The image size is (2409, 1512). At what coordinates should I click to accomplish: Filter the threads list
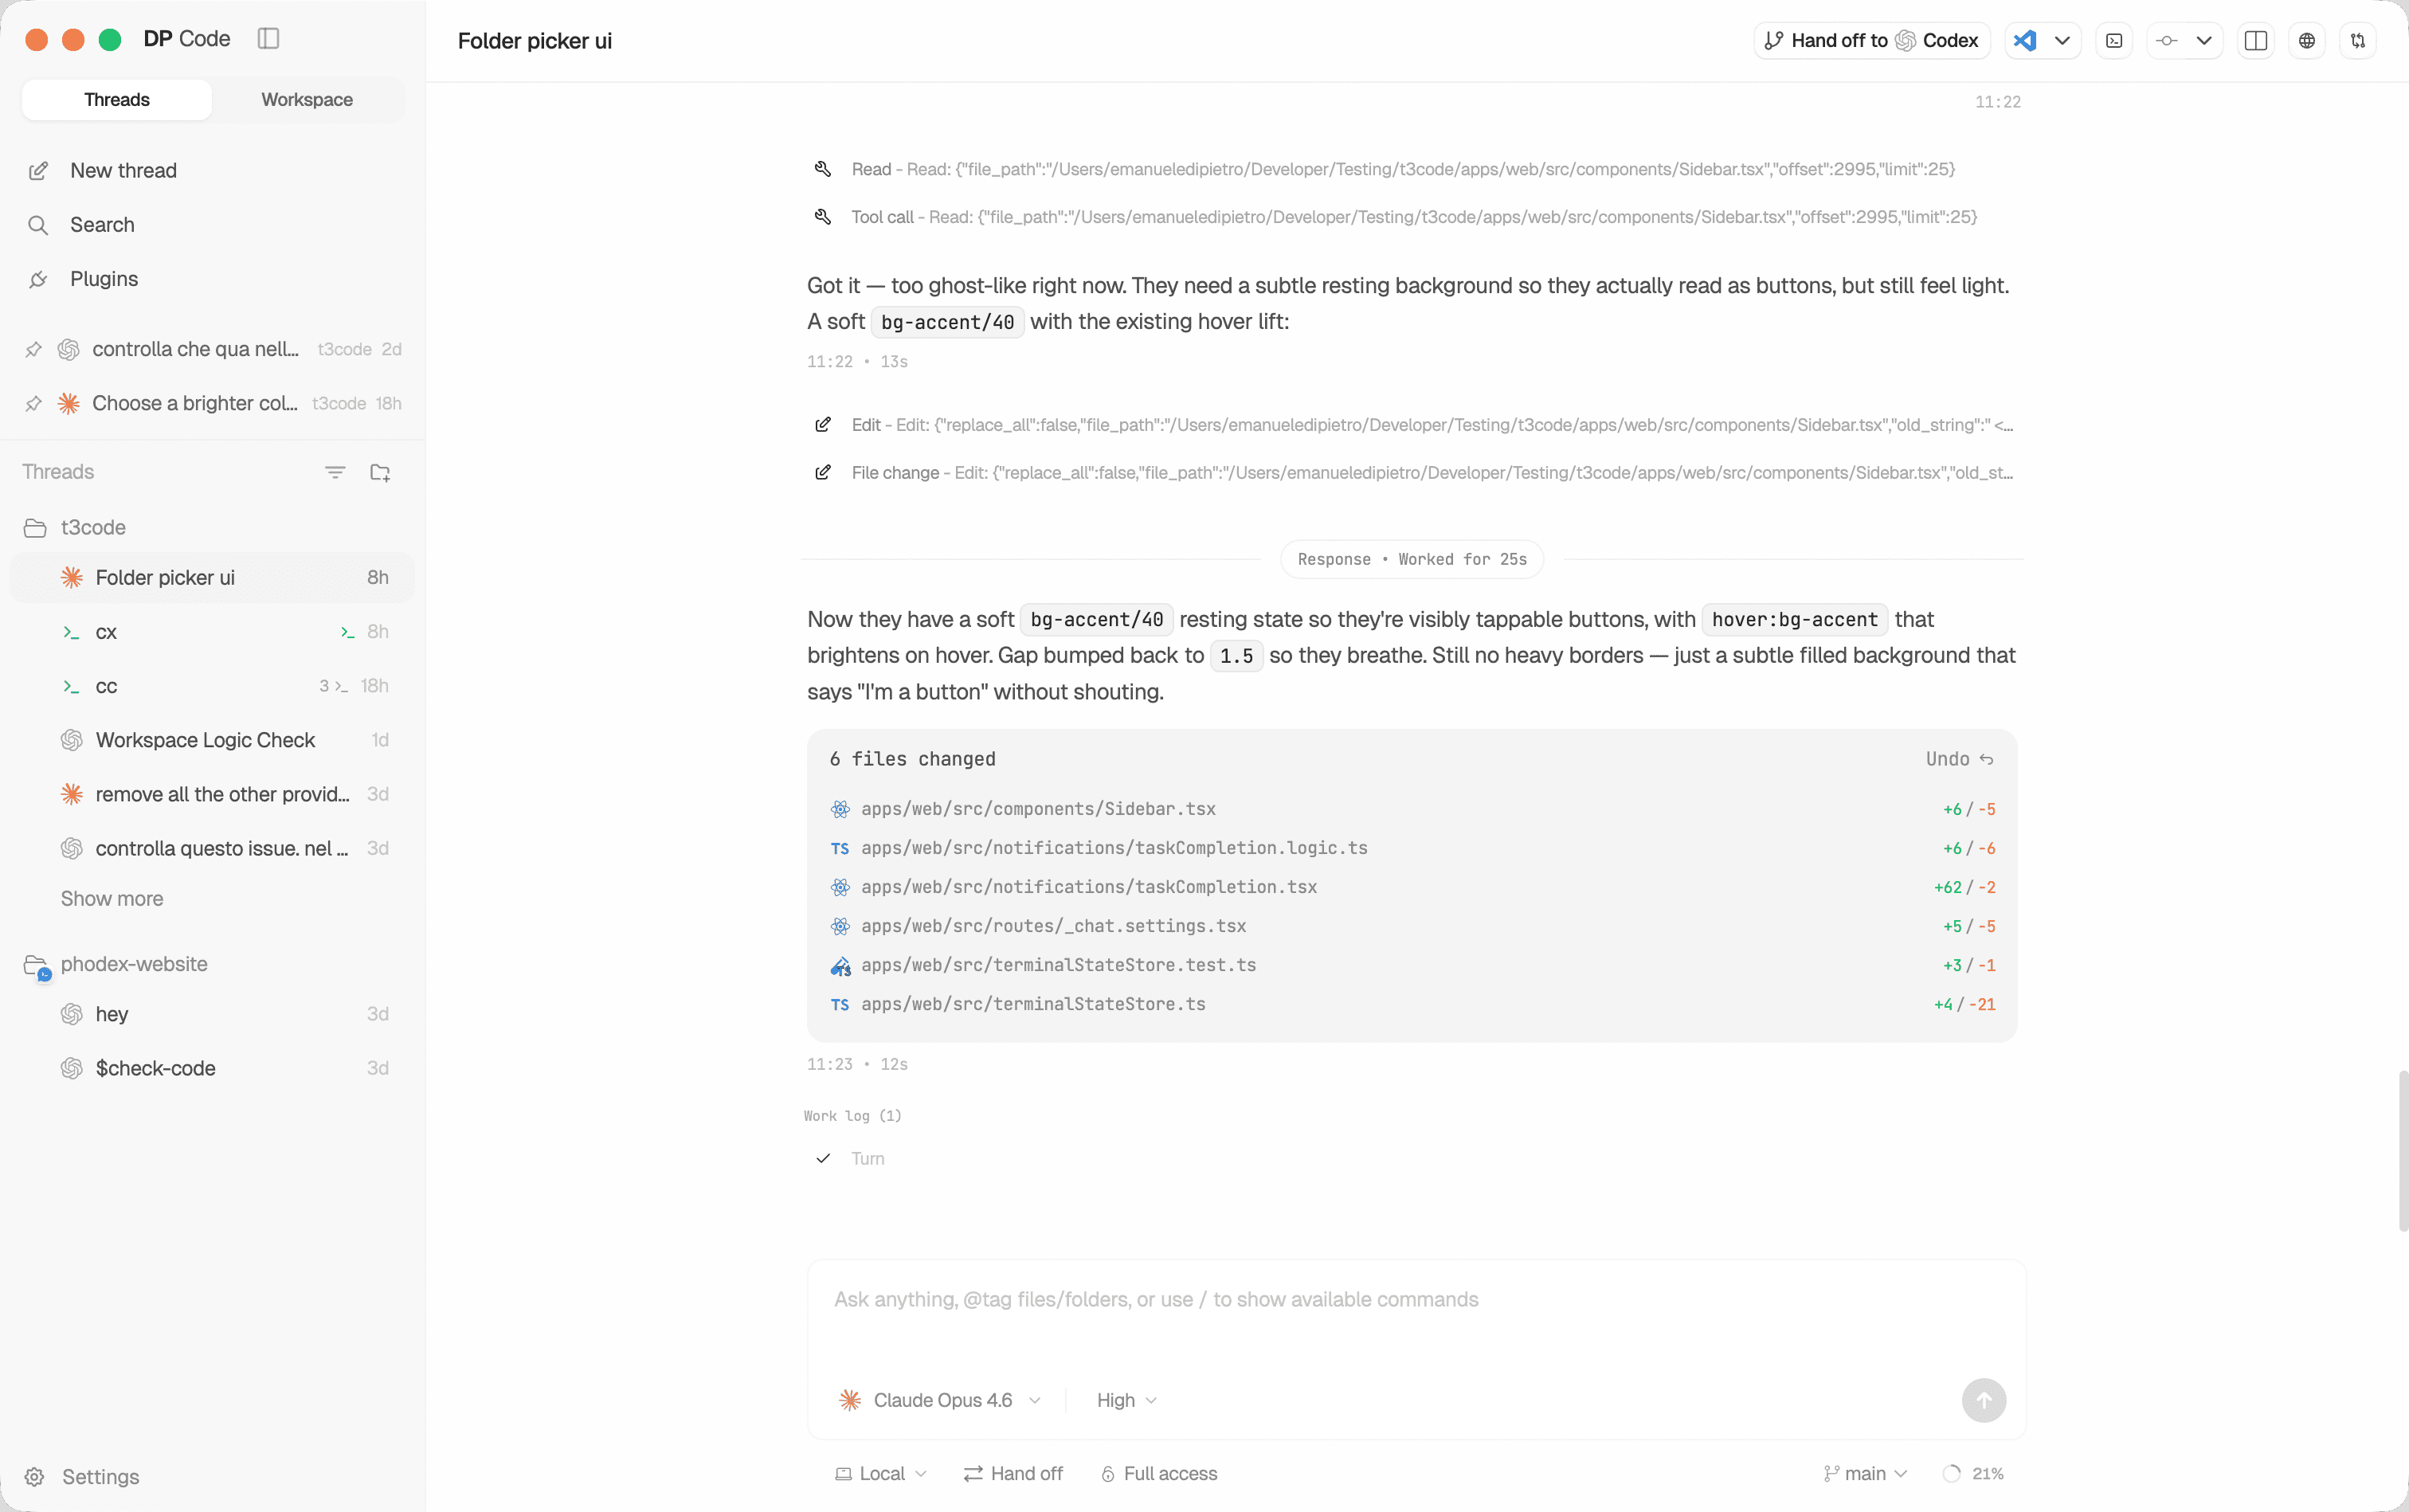click(x=335, y=471)
